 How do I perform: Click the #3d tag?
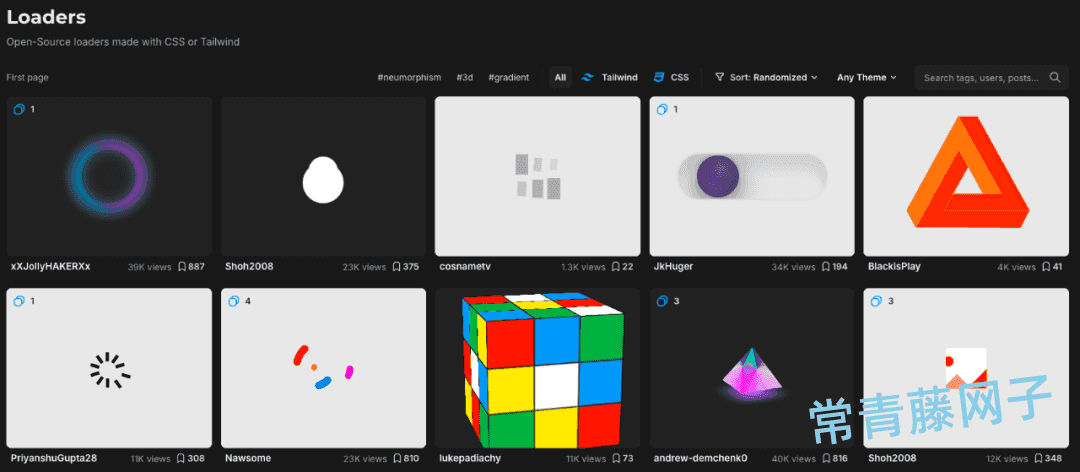pyautogui.click(x=465, y=77)
